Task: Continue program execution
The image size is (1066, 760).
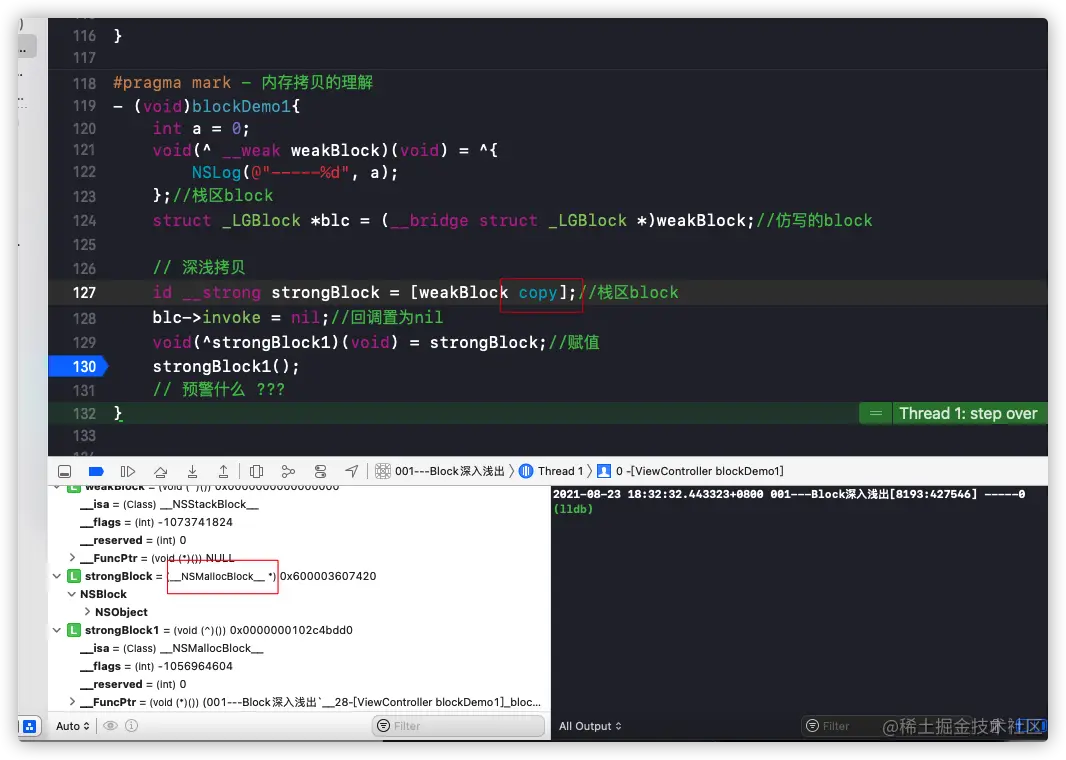Action: tap(128, 471)
